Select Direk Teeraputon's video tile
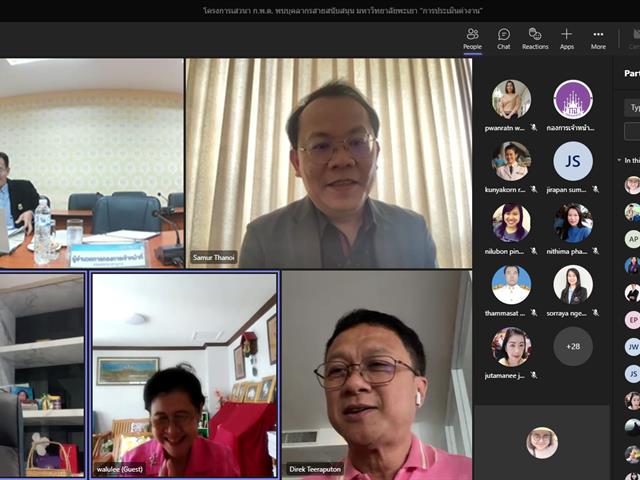 point(377,375)
